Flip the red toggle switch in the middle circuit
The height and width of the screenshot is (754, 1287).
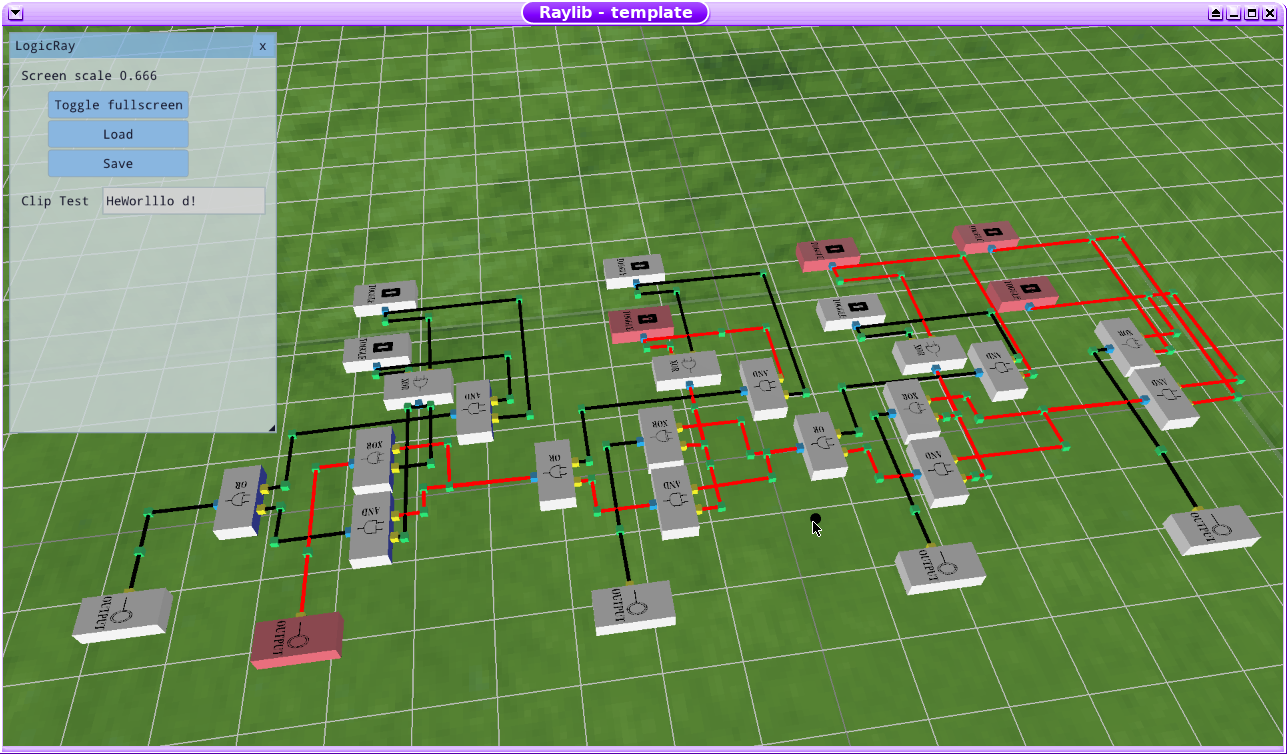(641, 323)
